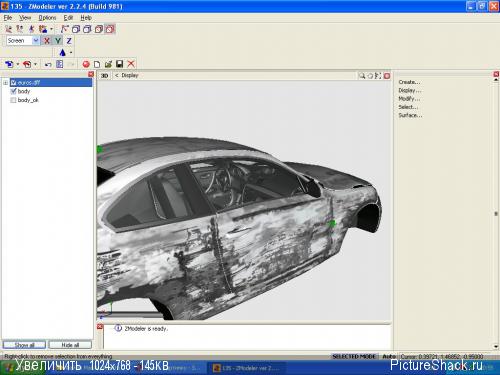
Task: Click the red sphere materials icon
Action: click(86, 64)
